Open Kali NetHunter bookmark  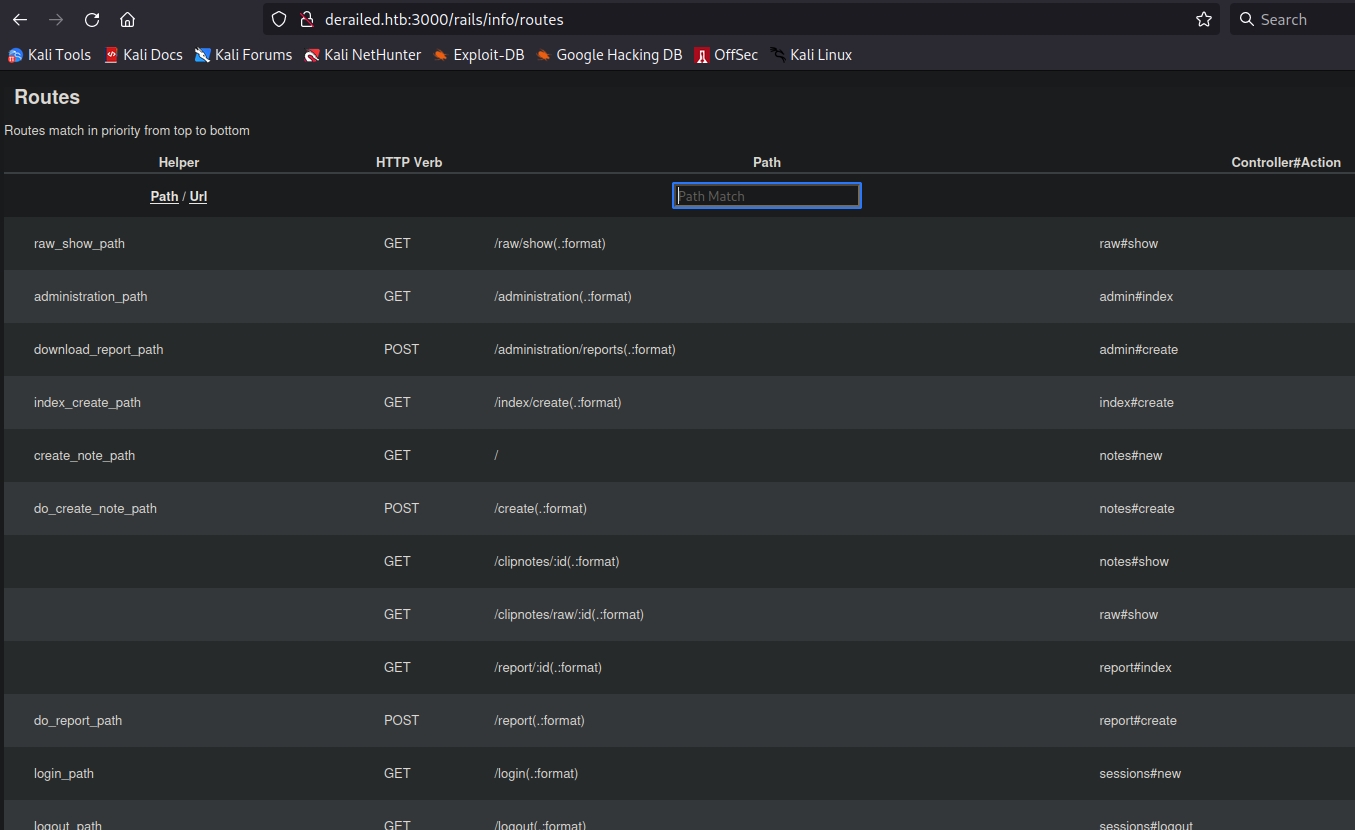click(362, 55)
